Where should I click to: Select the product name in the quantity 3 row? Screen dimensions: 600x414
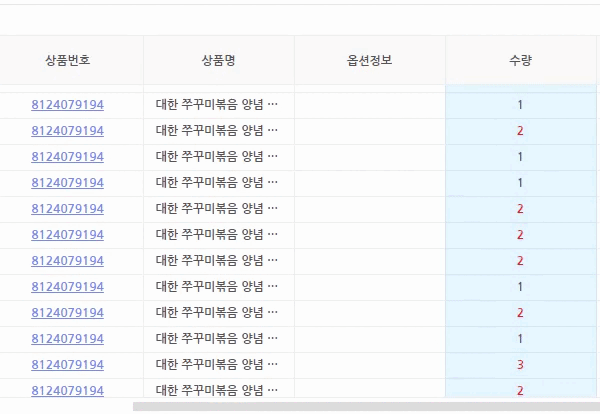[x=217, y=365]
